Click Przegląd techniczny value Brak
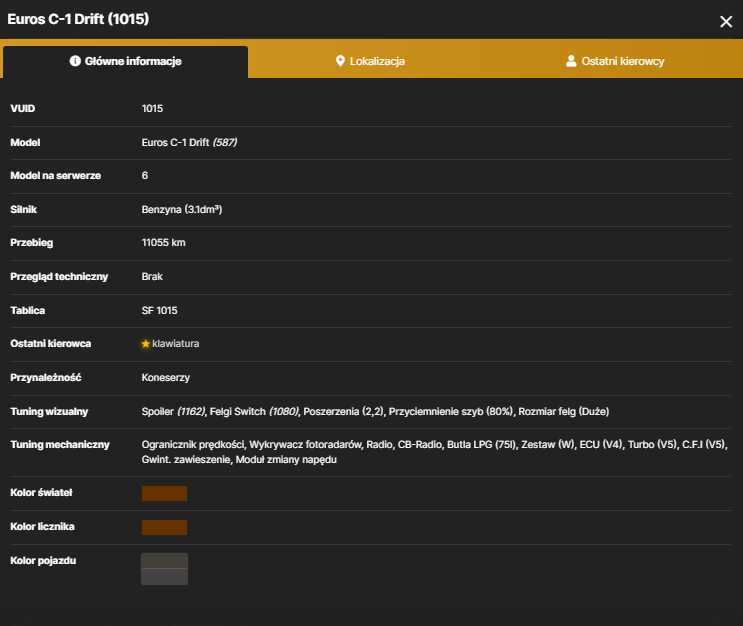 [152, 276]
